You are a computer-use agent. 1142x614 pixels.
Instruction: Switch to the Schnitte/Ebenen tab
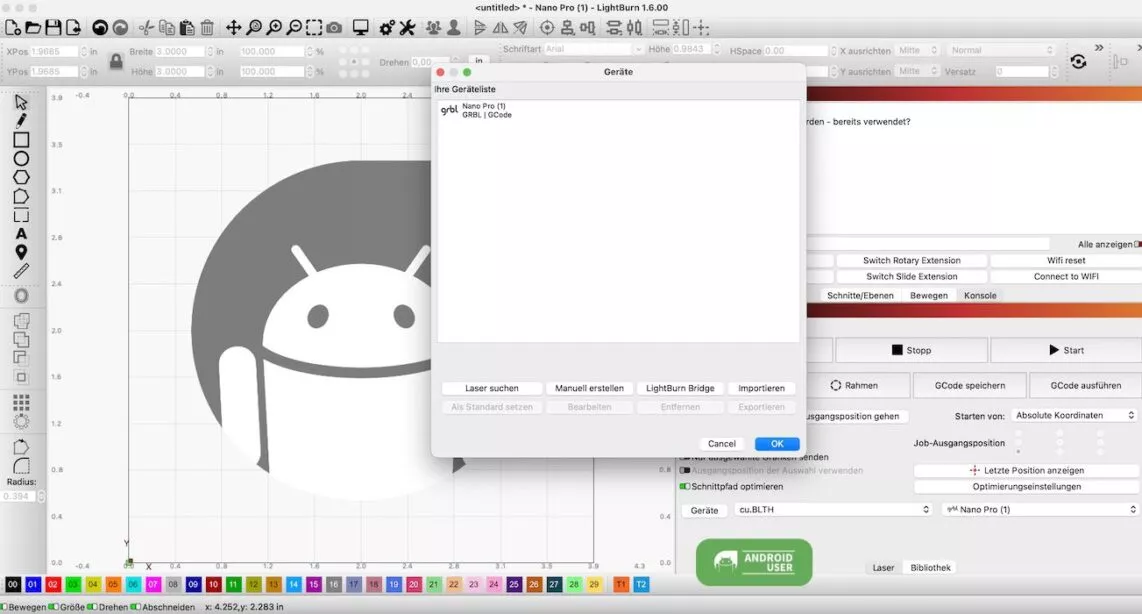860,296
